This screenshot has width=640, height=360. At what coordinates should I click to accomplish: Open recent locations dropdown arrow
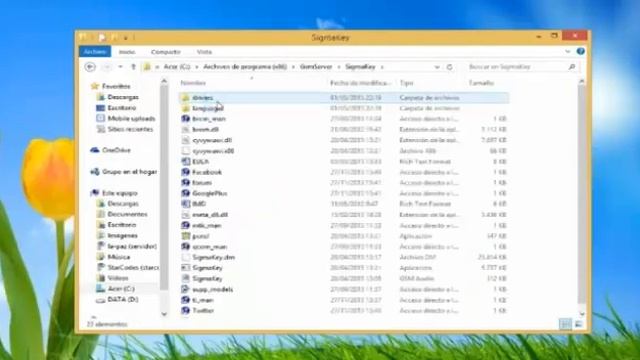120,67
